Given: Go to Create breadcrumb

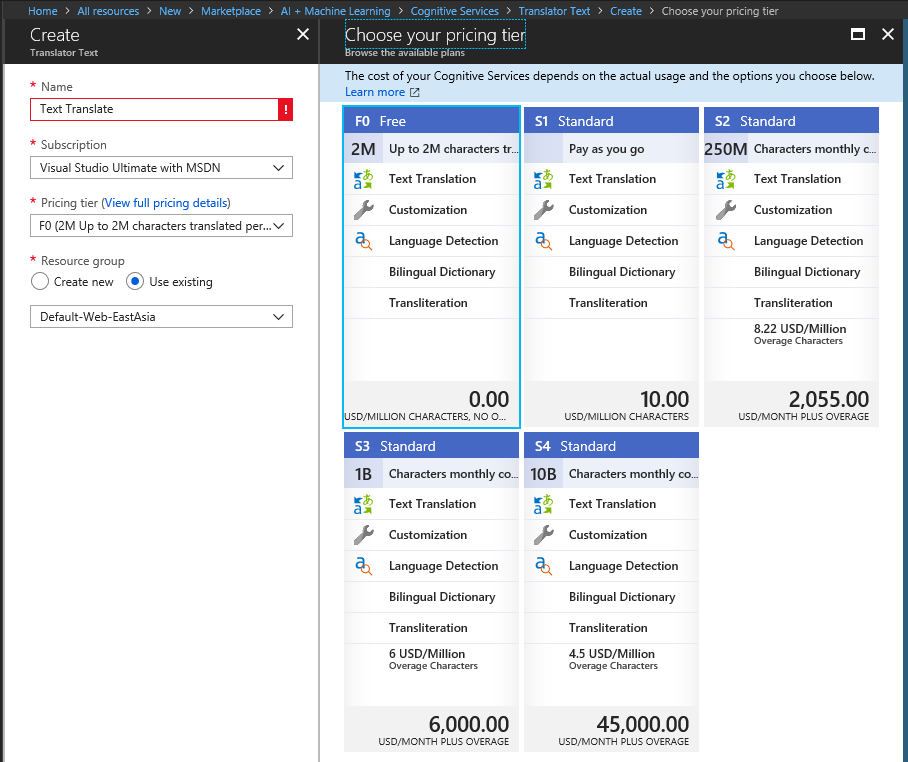Looking at the screenshot, I should click(625, 11).
